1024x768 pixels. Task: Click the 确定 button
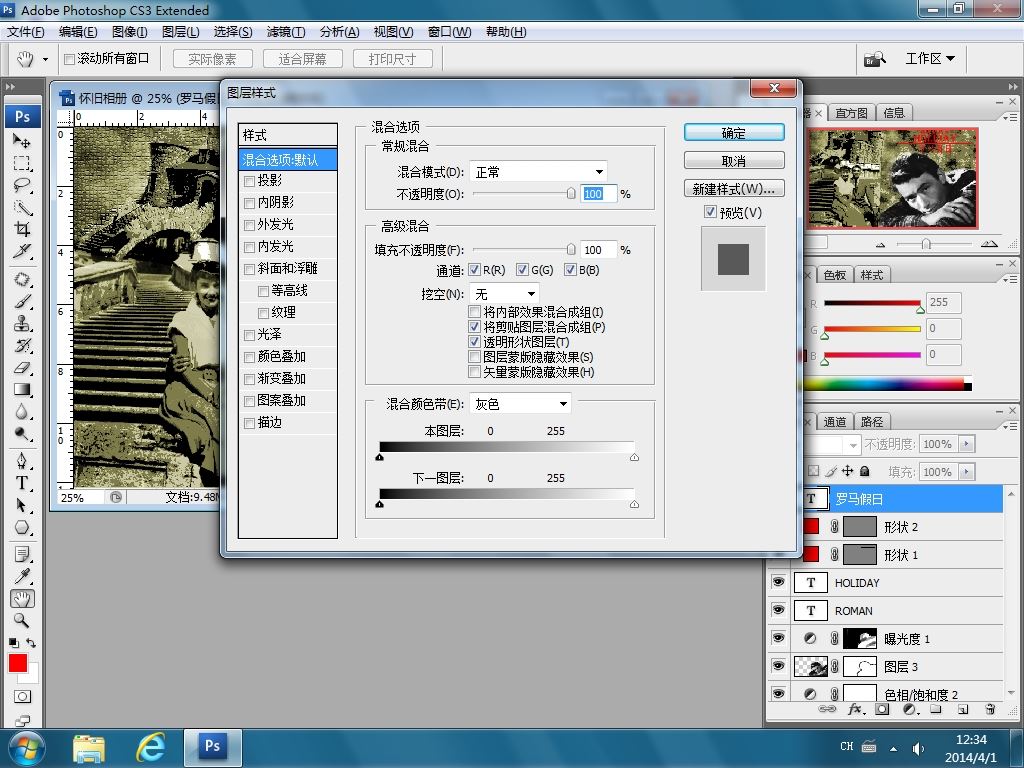coord(734,133)
